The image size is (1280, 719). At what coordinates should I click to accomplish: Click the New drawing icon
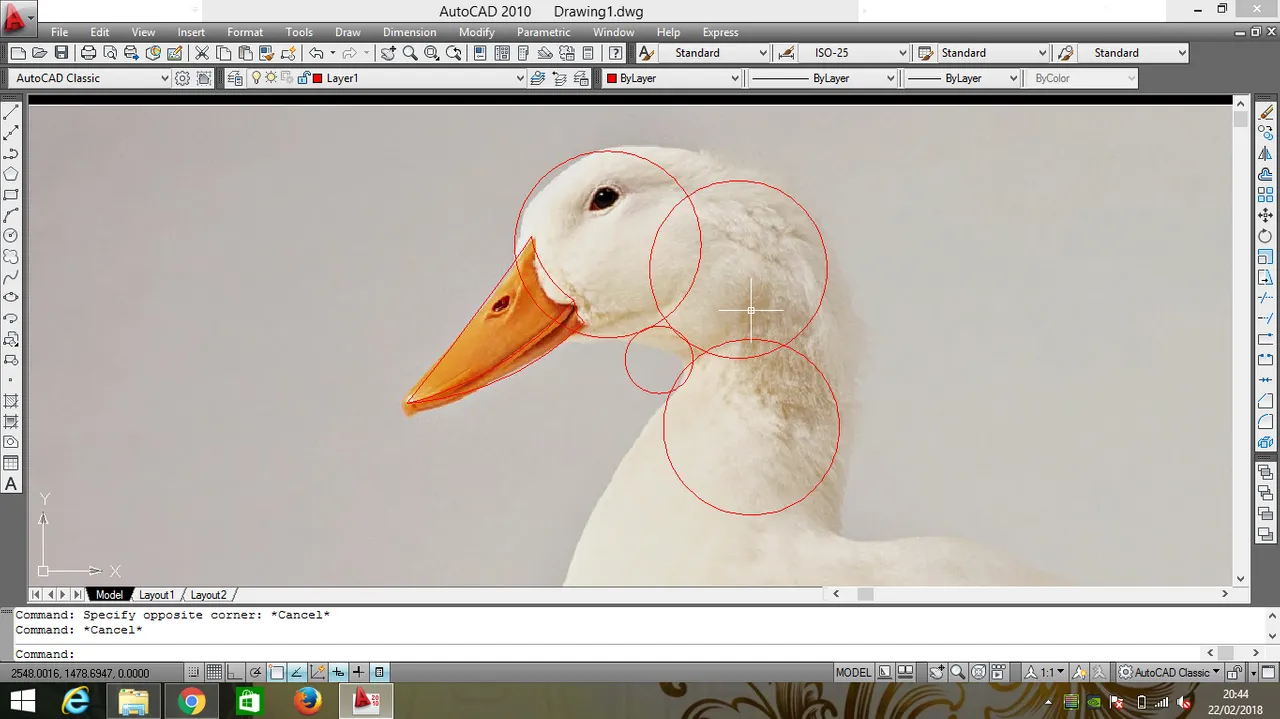(18, 53)
